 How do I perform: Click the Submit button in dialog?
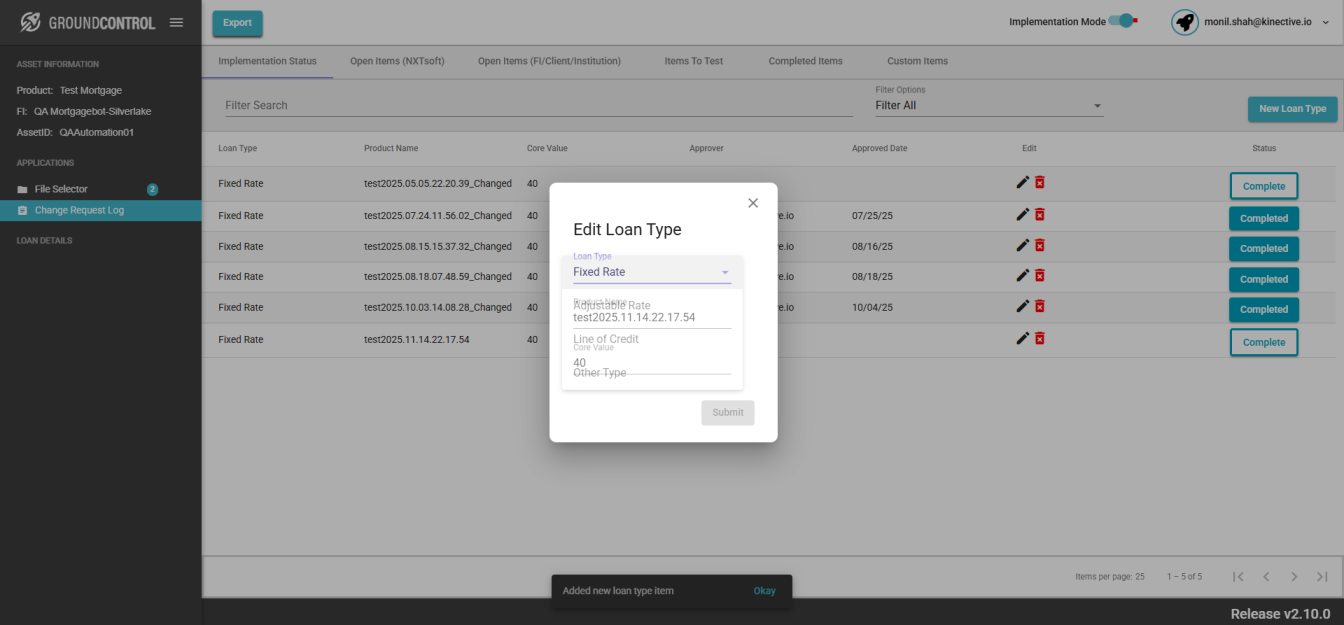(728, 412)
